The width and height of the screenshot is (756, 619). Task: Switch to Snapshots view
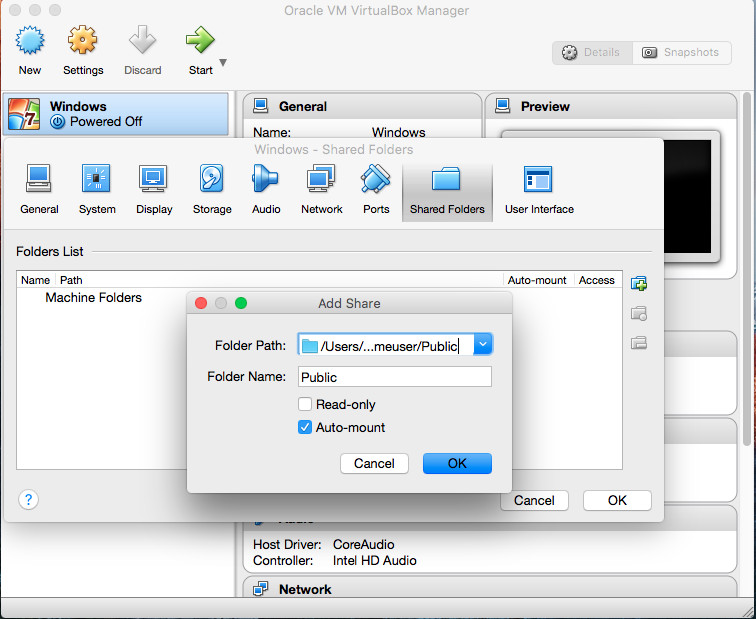[x=682, y=53]
